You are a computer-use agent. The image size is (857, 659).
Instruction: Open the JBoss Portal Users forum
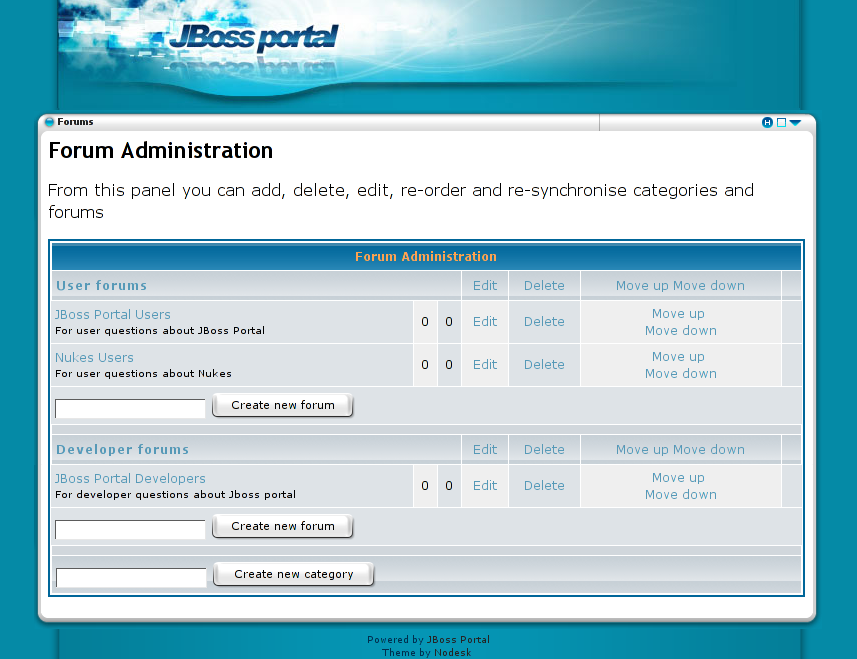113,314
